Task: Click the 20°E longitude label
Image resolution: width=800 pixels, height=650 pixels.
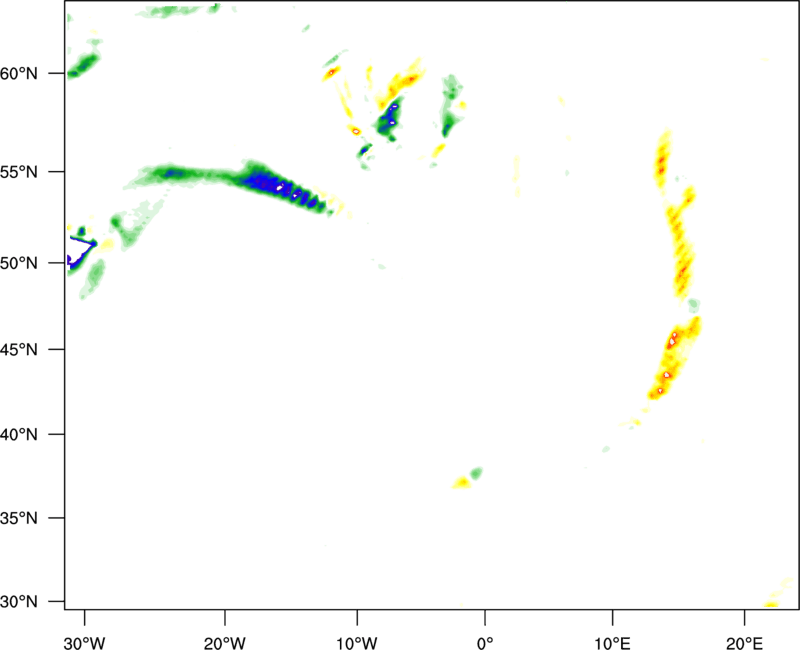Action: click(x=744, y=643)
